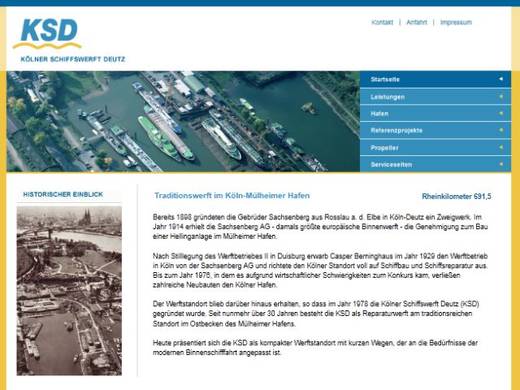This screenshot has height=390, width=520.
Task: Open the Hafen menu item
Action: (435, 114)
